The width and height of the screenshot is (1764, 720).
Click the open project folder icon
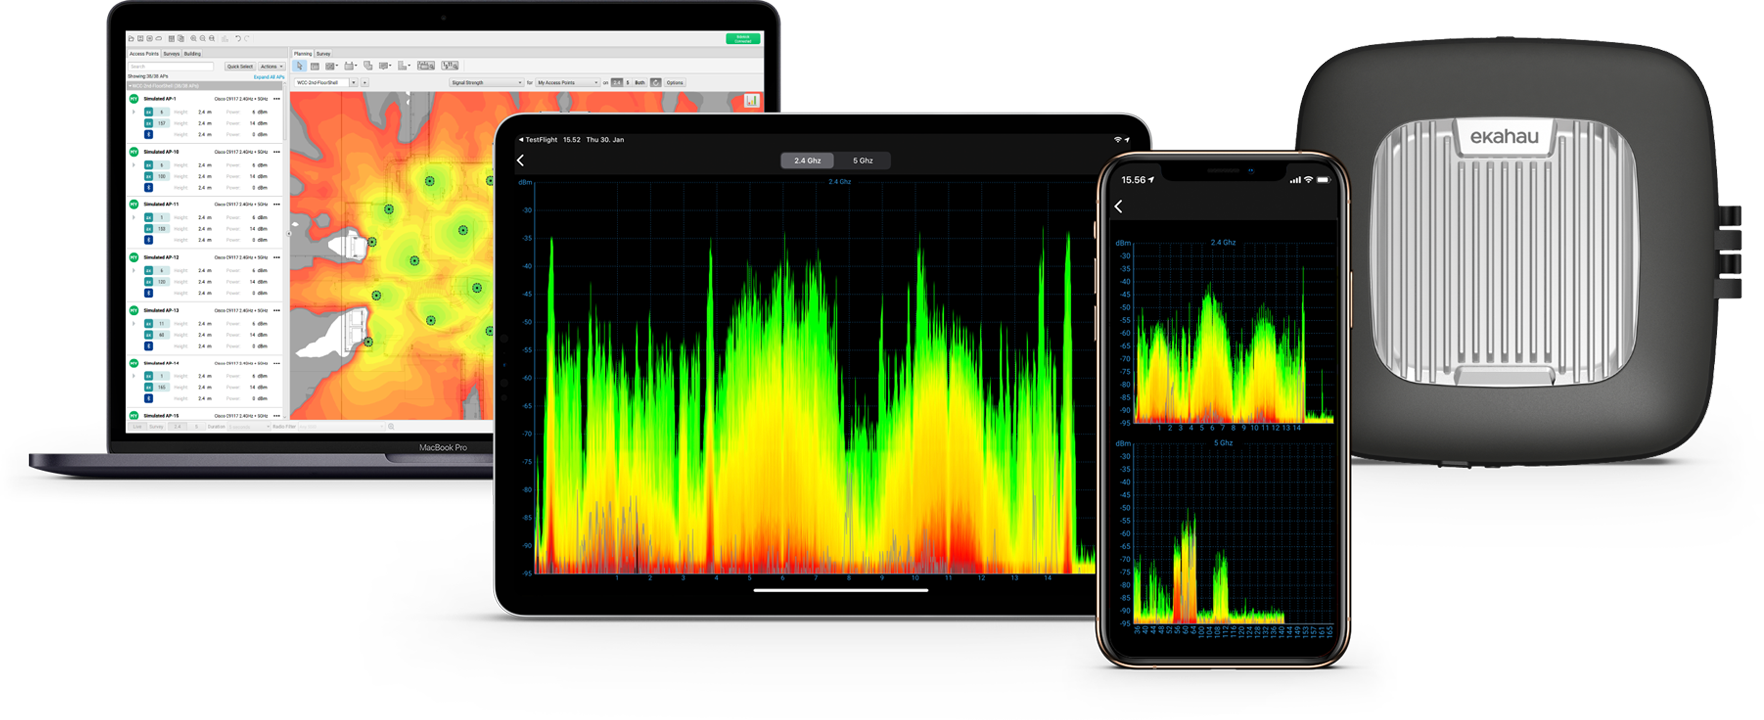131,39
